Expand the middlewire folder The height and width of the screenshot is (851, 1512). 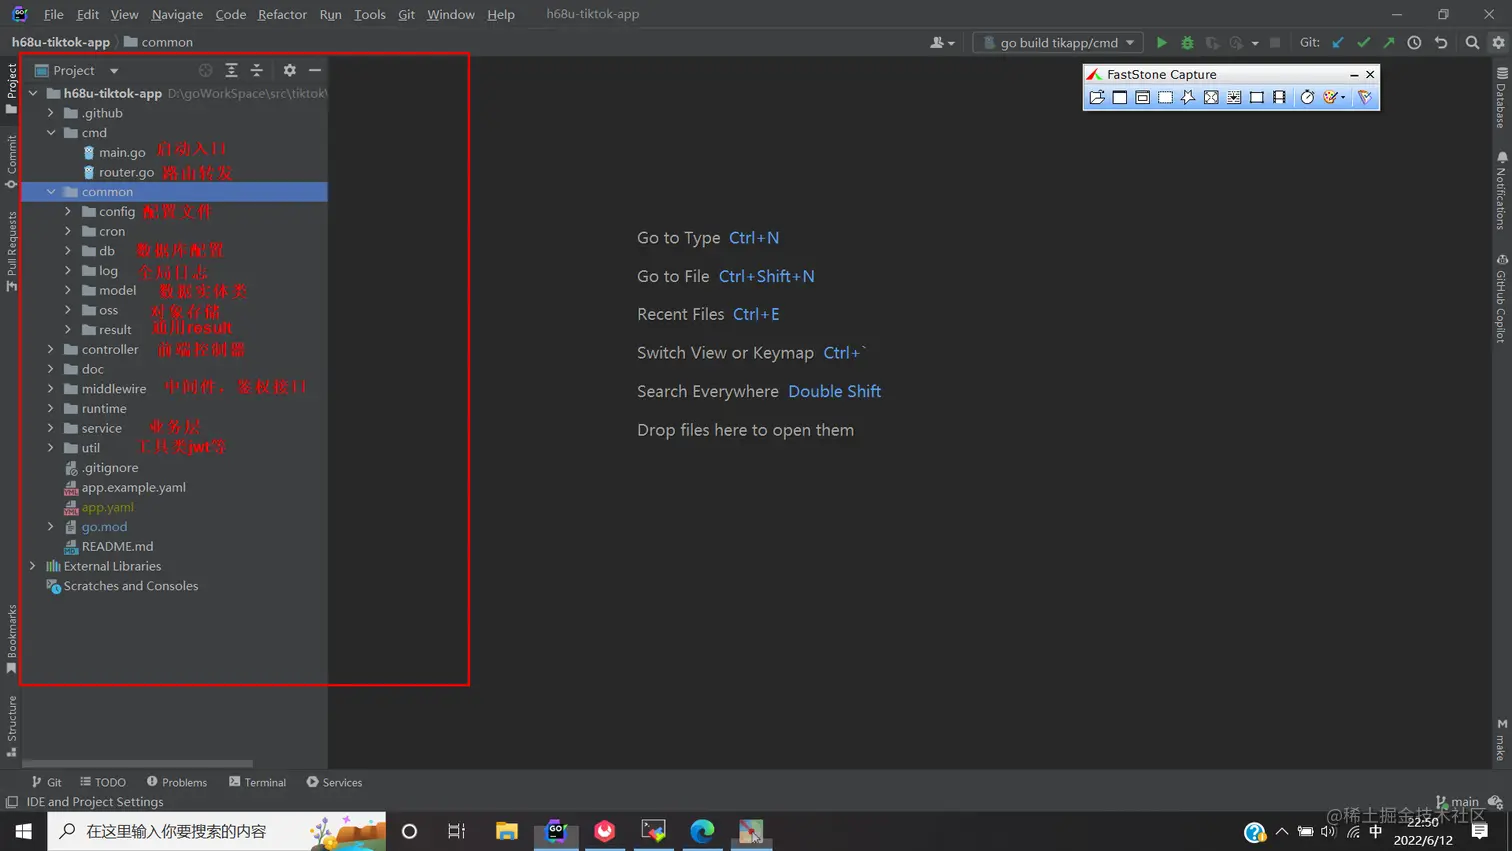[x=51, y=388]
